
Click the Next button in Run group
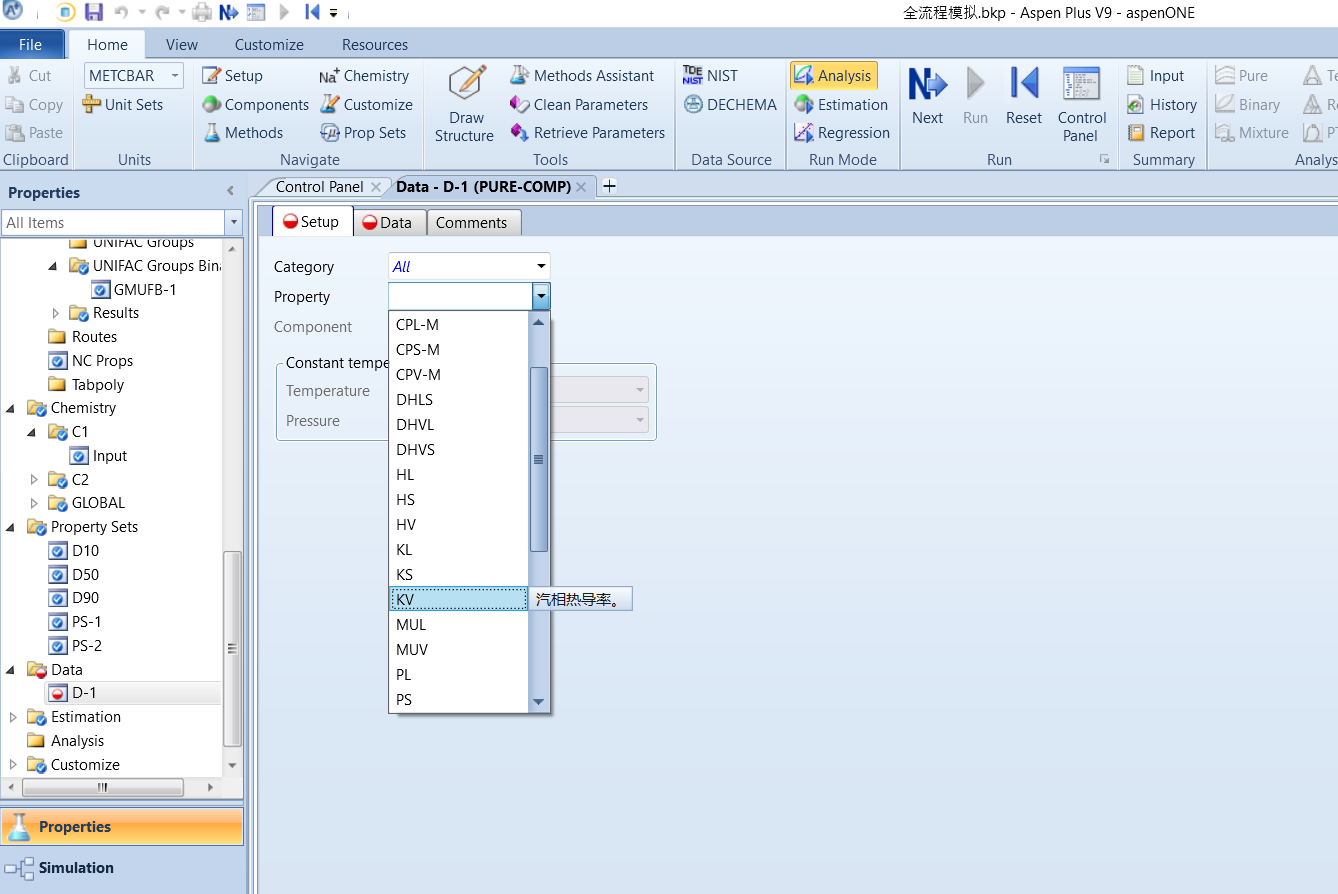(x=927, y=96)
